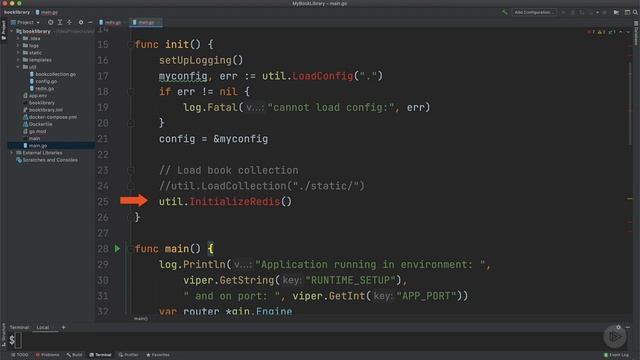Expand the .idea folder
Image resolution: width=640 pixels, height=360 pixels.
click(x=18, y=38)
